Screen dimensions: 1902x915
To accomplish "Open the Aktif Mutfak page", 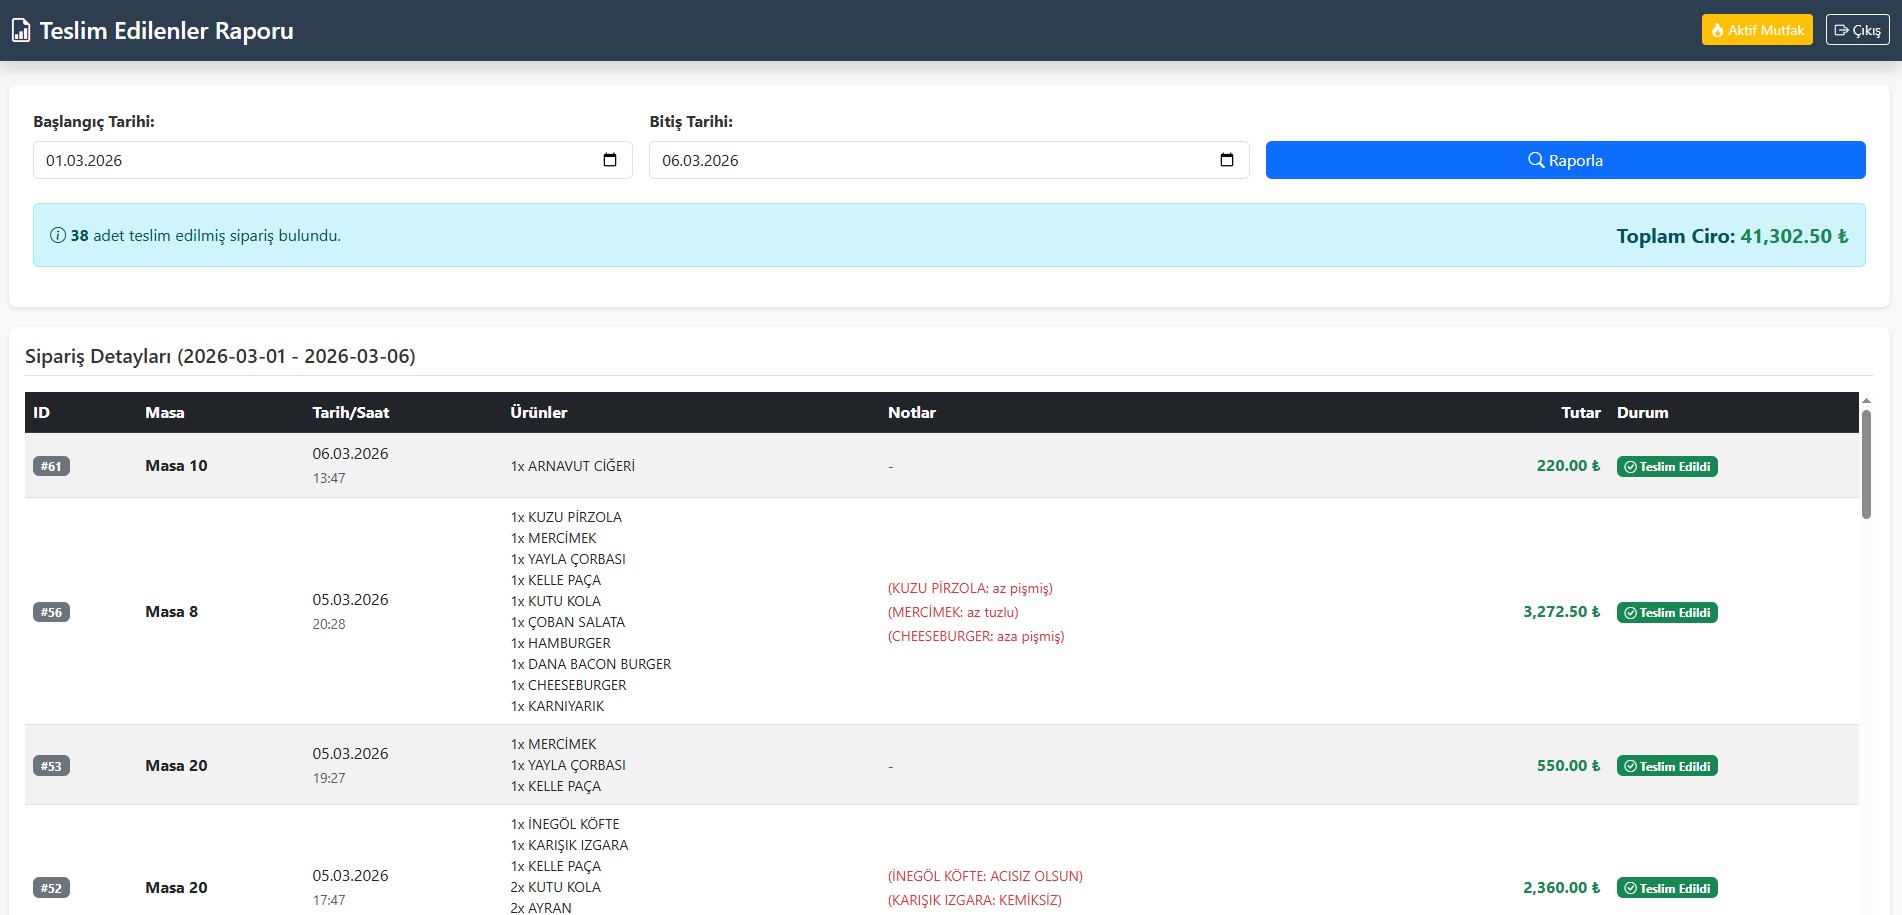I will click(x=1757, y=30).
